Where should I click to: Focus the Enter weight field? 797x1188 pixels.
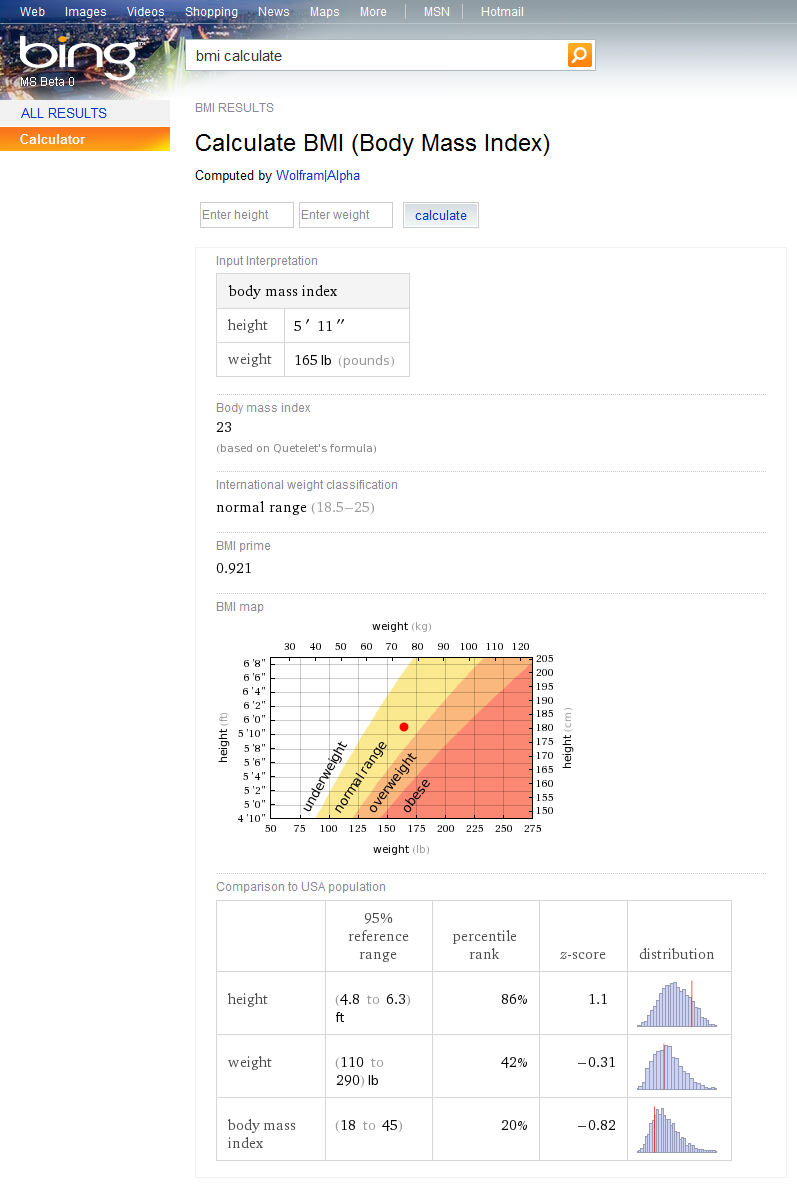click(345, 215)
